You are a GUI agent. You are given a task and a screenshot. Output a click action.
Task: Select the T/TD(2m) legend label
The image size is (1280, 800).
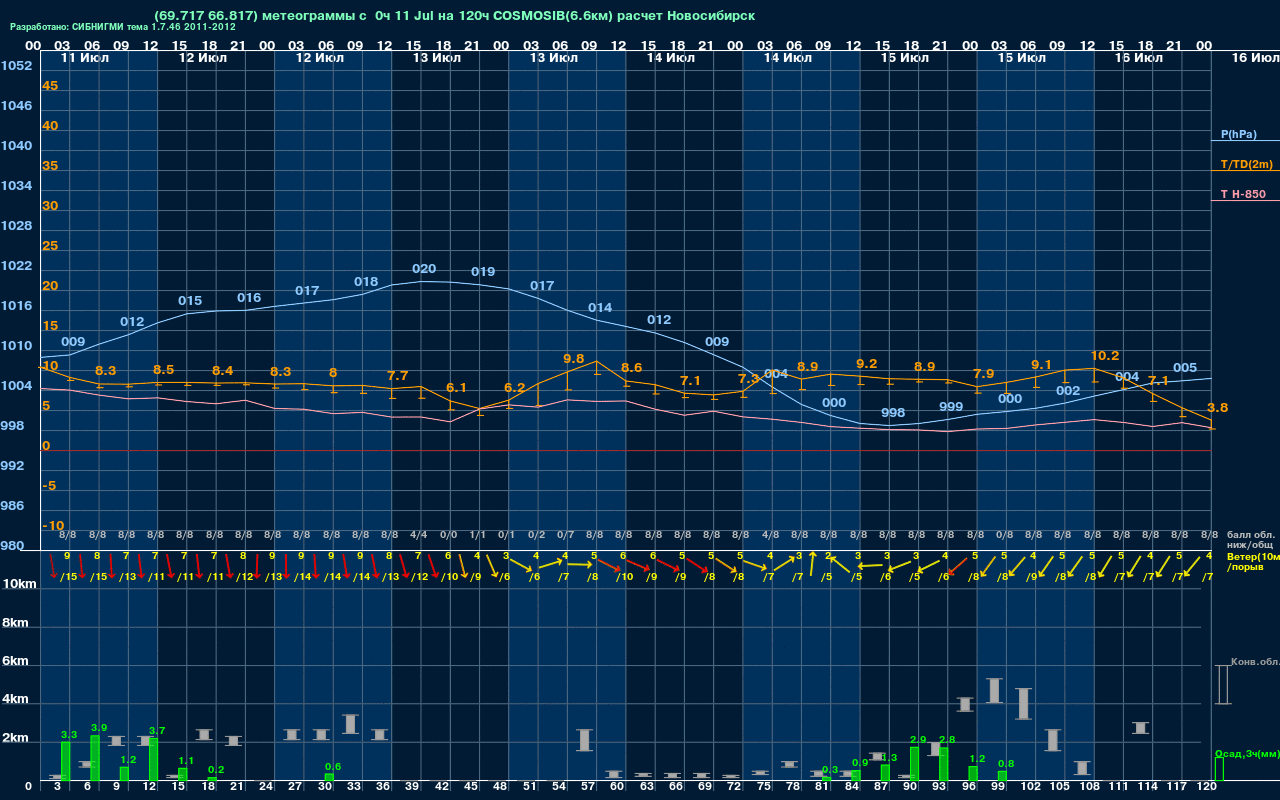tap(1246, 164)
